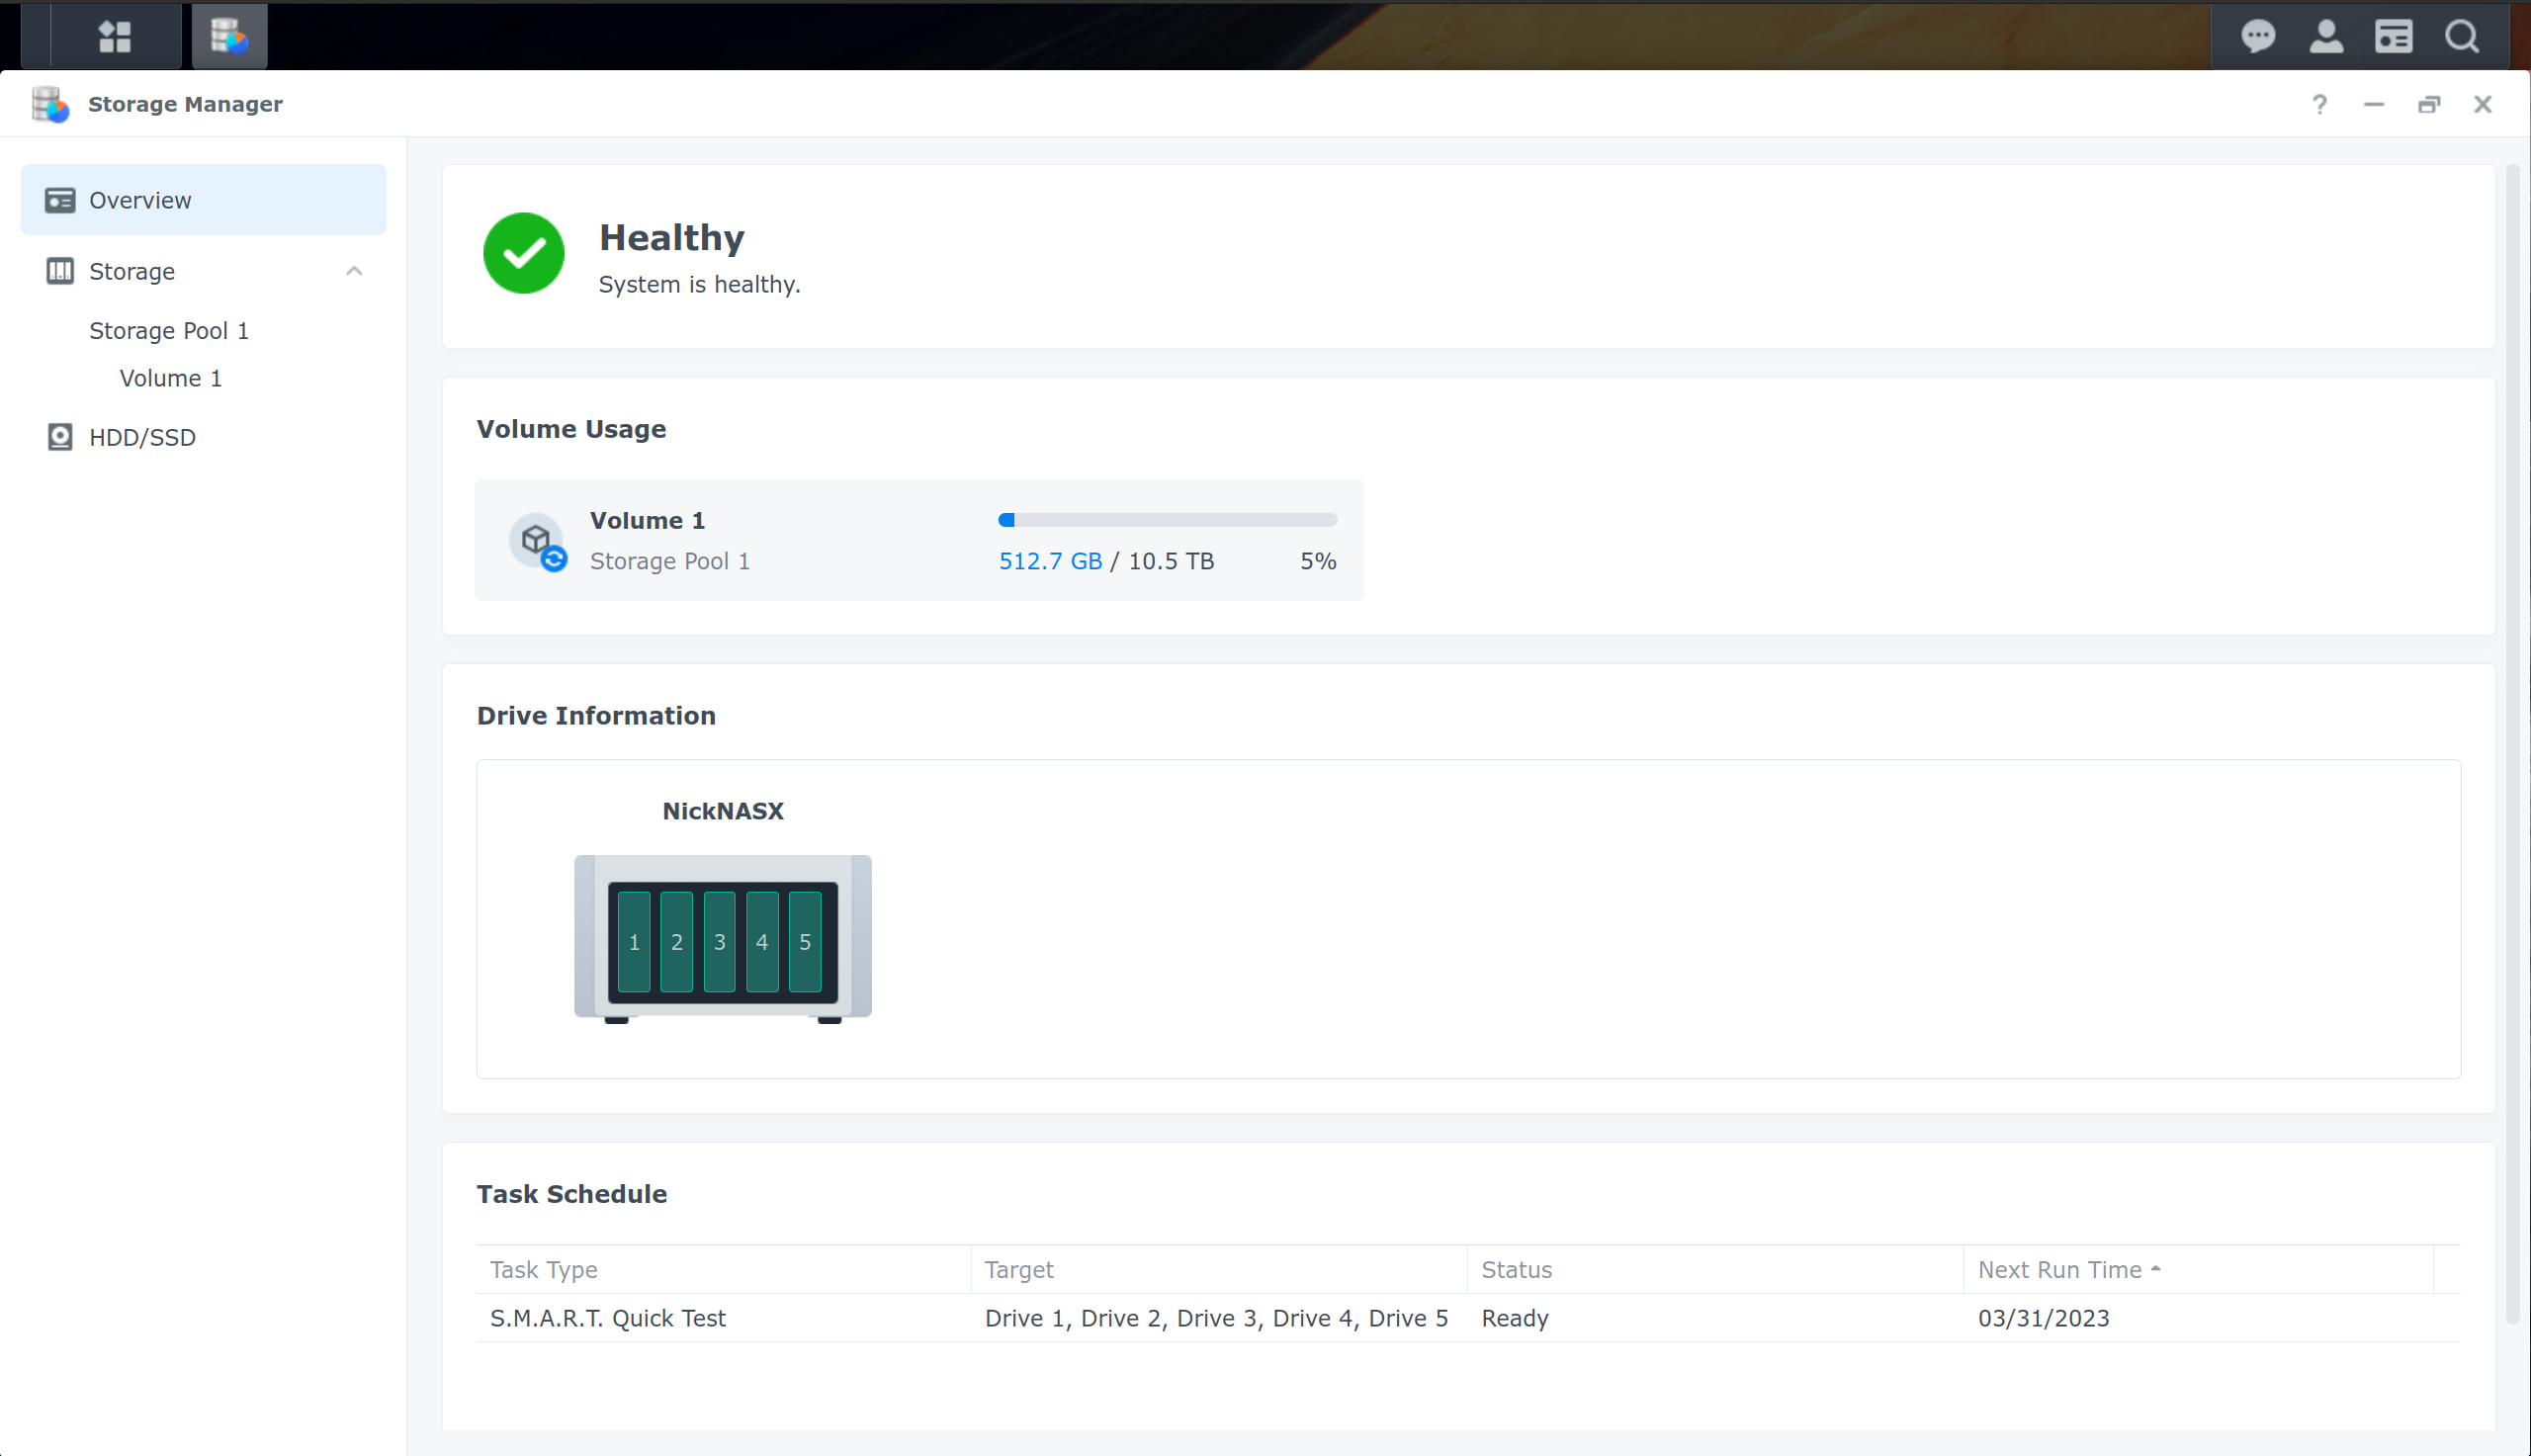Select Storage in the sidebar
Image resolution: width=2531 pixels, height=1456 pixels.
[x=203, y=271]
